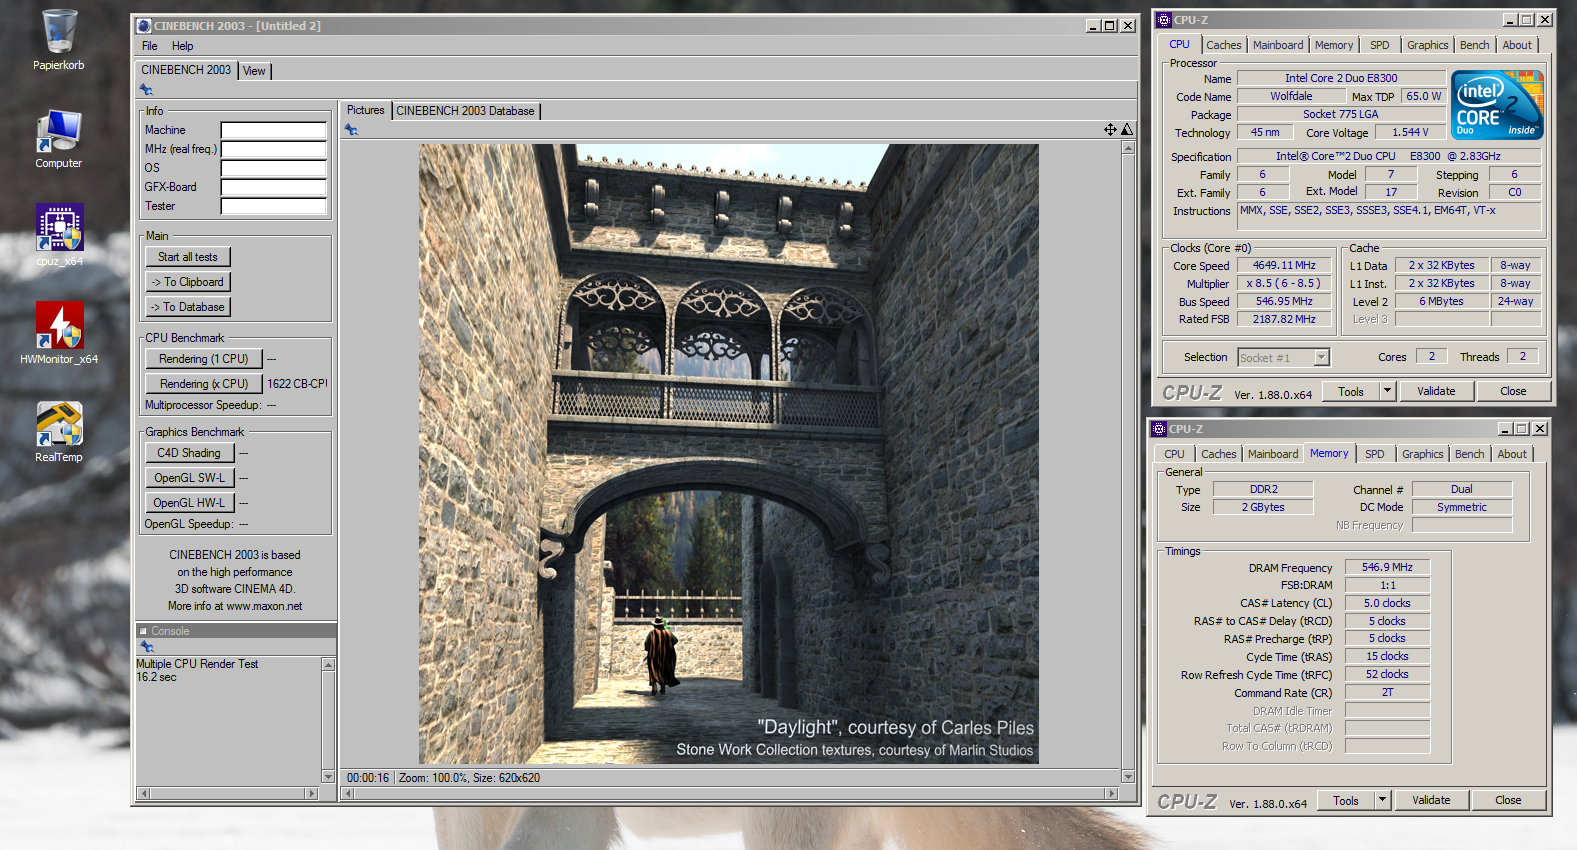
Task: Click the GFX-Board input field
Action: (274, 187)
